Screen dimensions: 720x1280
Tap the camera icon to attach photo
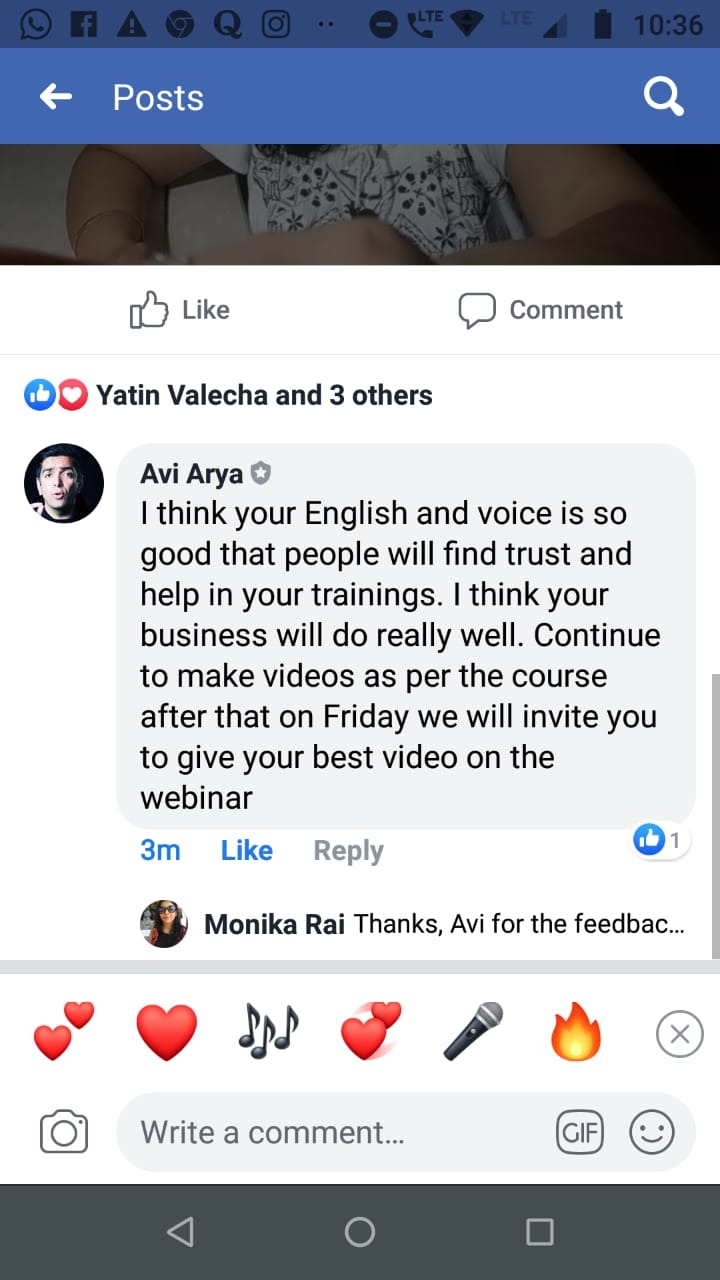click(64, 1132)
